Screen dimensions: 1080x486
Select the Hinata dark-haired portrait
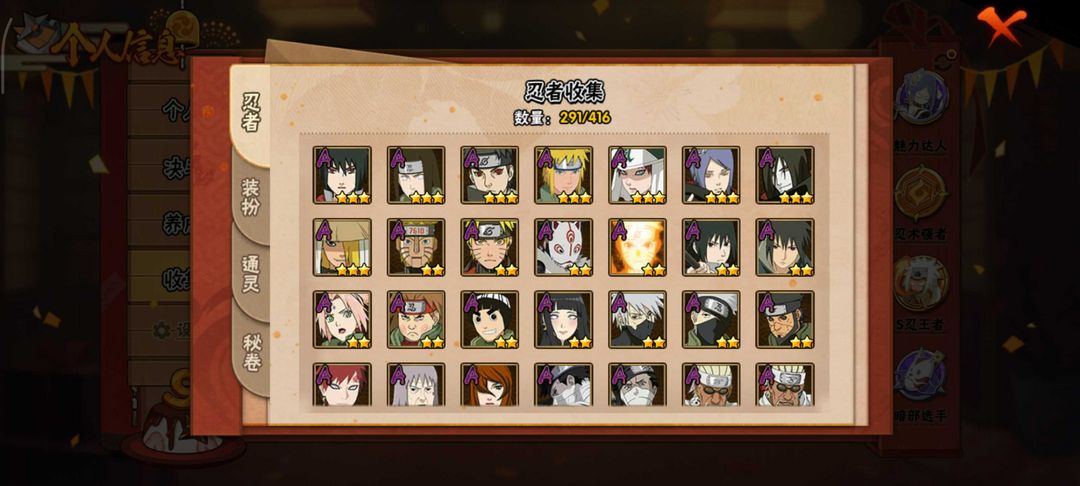click(x=563, y=319)
